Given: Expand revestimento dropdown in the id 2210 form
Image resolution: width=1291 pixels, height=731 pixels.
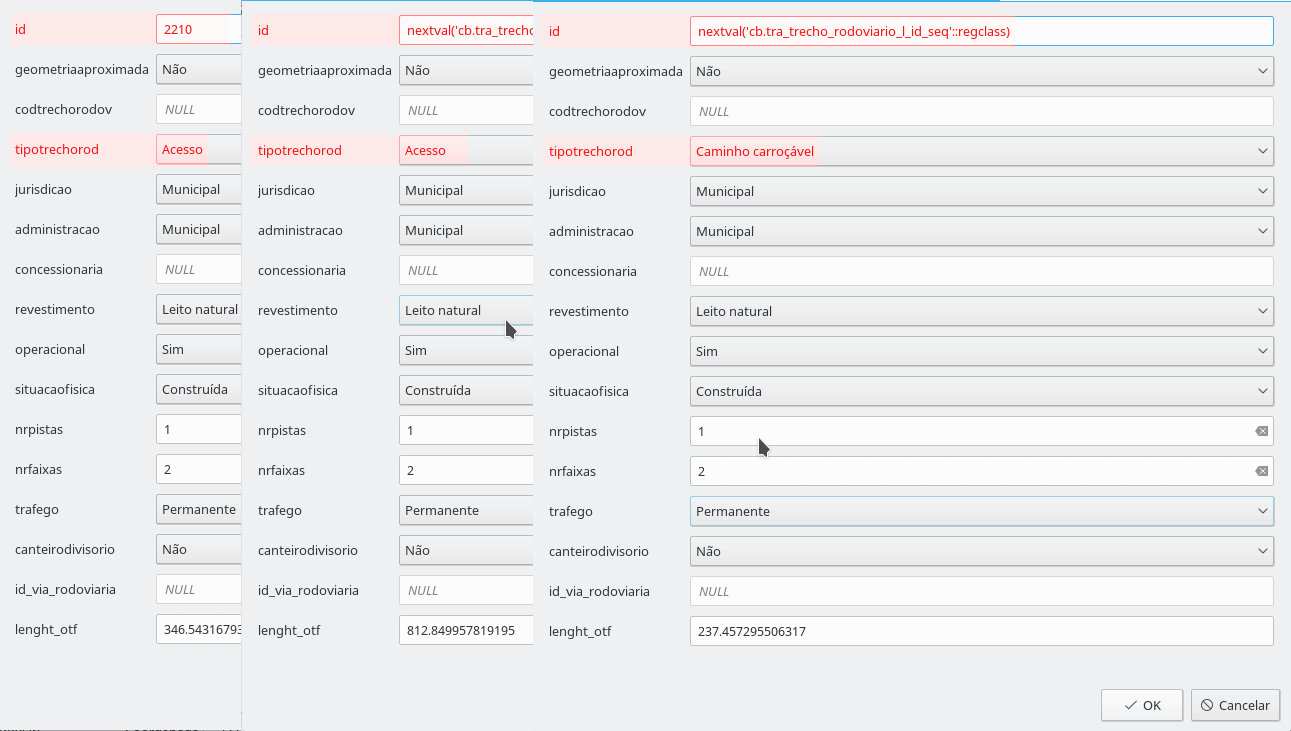Looking at the screenshot, I should tap(199, 309).
